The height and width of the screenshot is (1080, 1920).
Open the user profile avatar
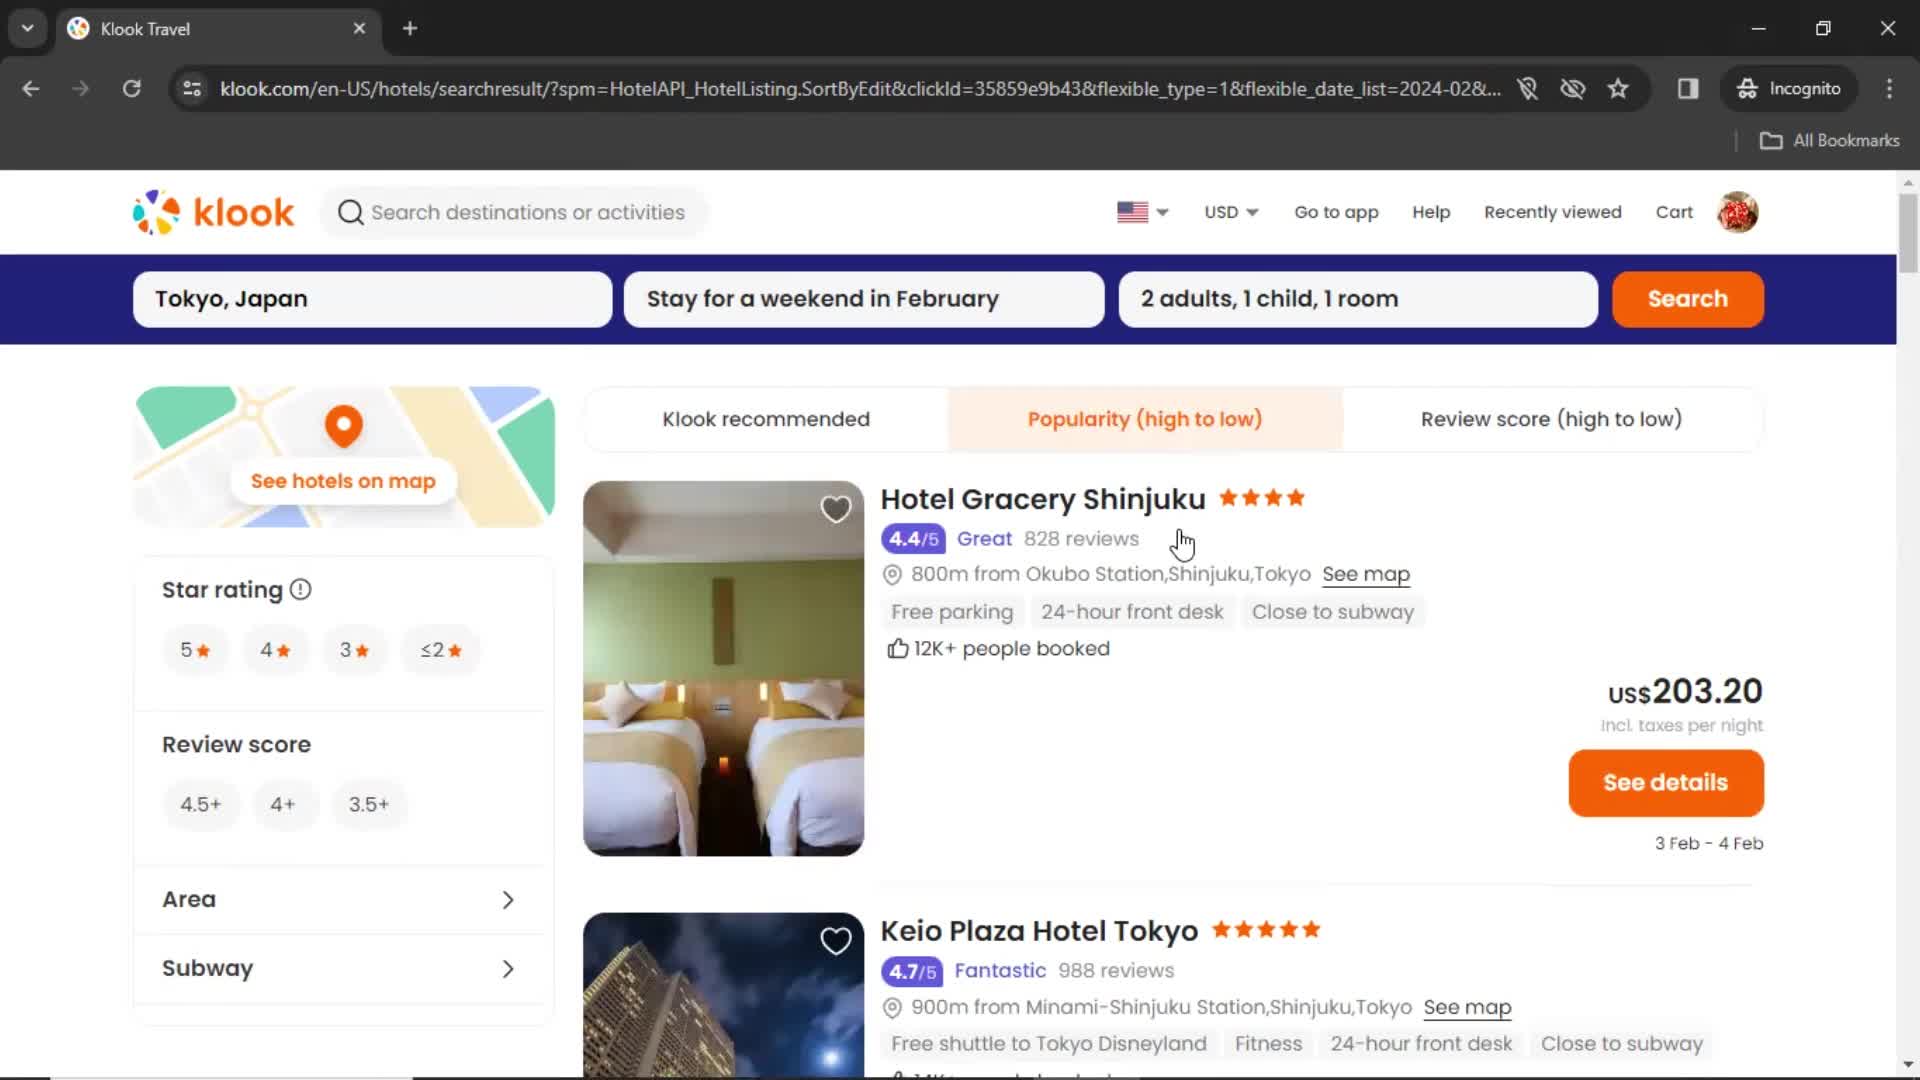1738,212
